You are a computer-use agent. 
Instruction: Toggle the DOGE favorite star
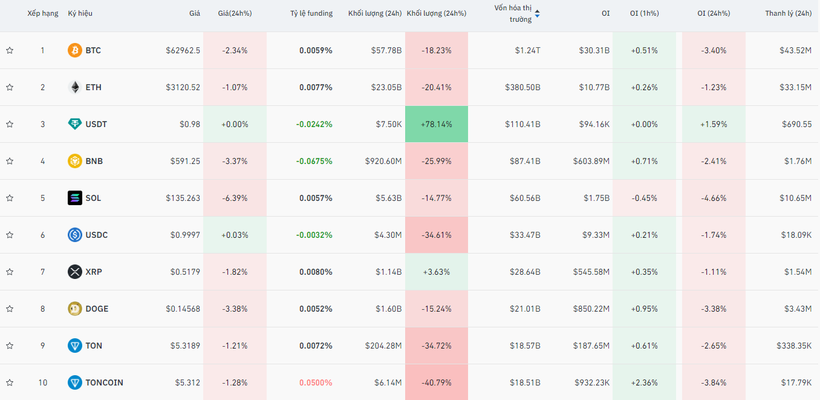point(9,309)
